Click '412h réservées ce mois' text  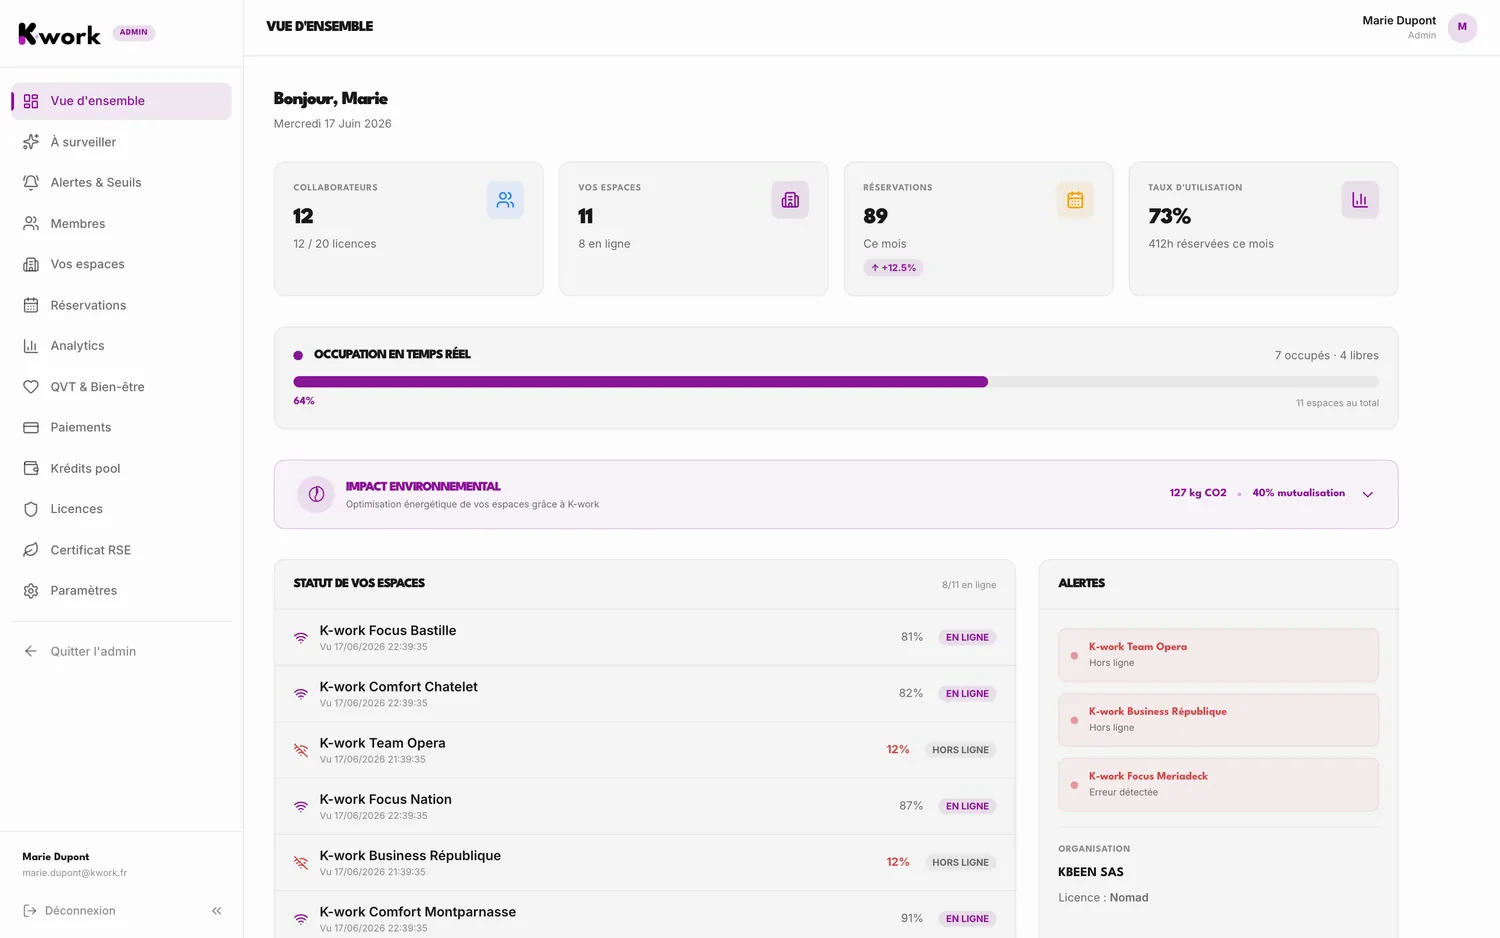click(1210, 244)
